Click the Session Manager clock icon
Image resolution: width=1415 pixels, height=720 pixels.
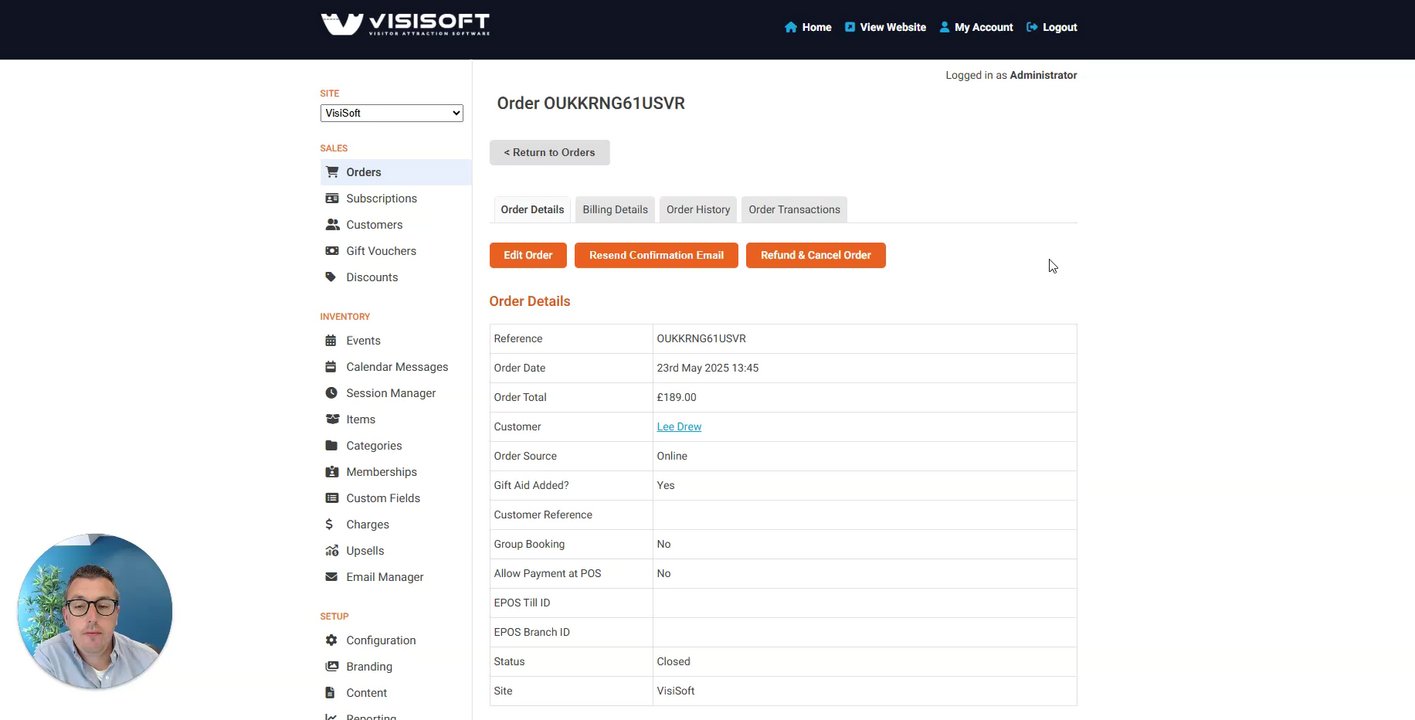[x=331, y=393]
